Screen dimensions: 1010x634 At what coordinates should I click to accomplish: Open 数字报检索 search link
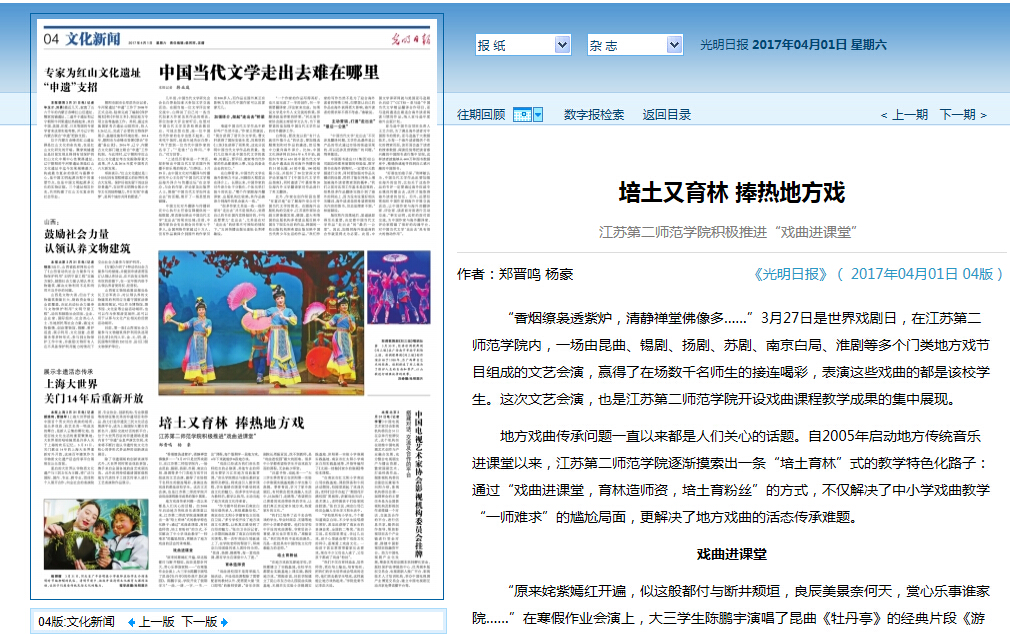pyautogui.click(x=594, y=115)
